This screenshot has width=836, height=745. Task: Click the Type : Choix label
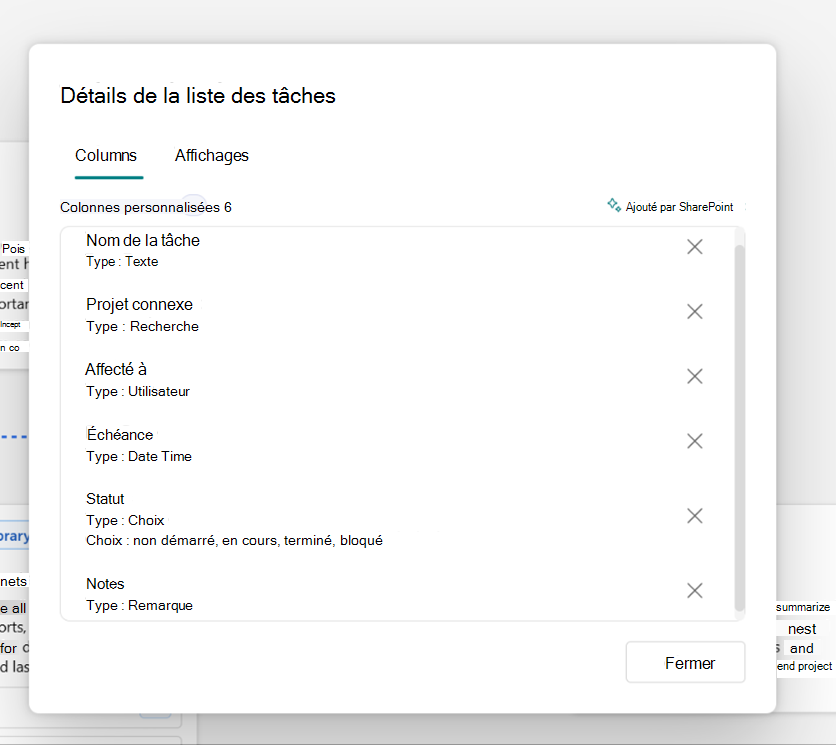125,520
